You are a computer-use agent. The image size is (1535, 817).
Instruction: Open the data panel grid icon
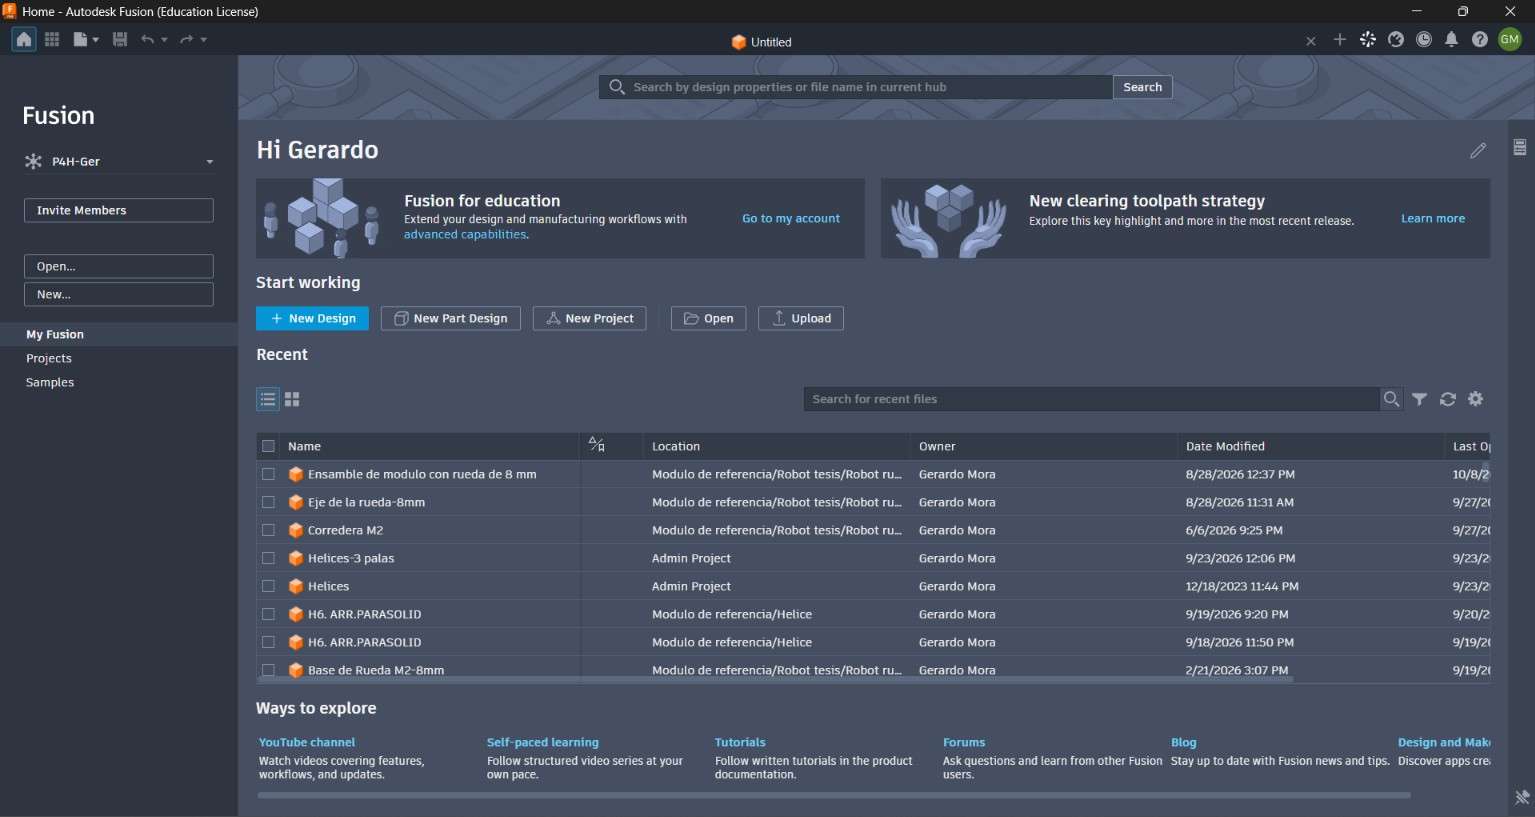52,39
